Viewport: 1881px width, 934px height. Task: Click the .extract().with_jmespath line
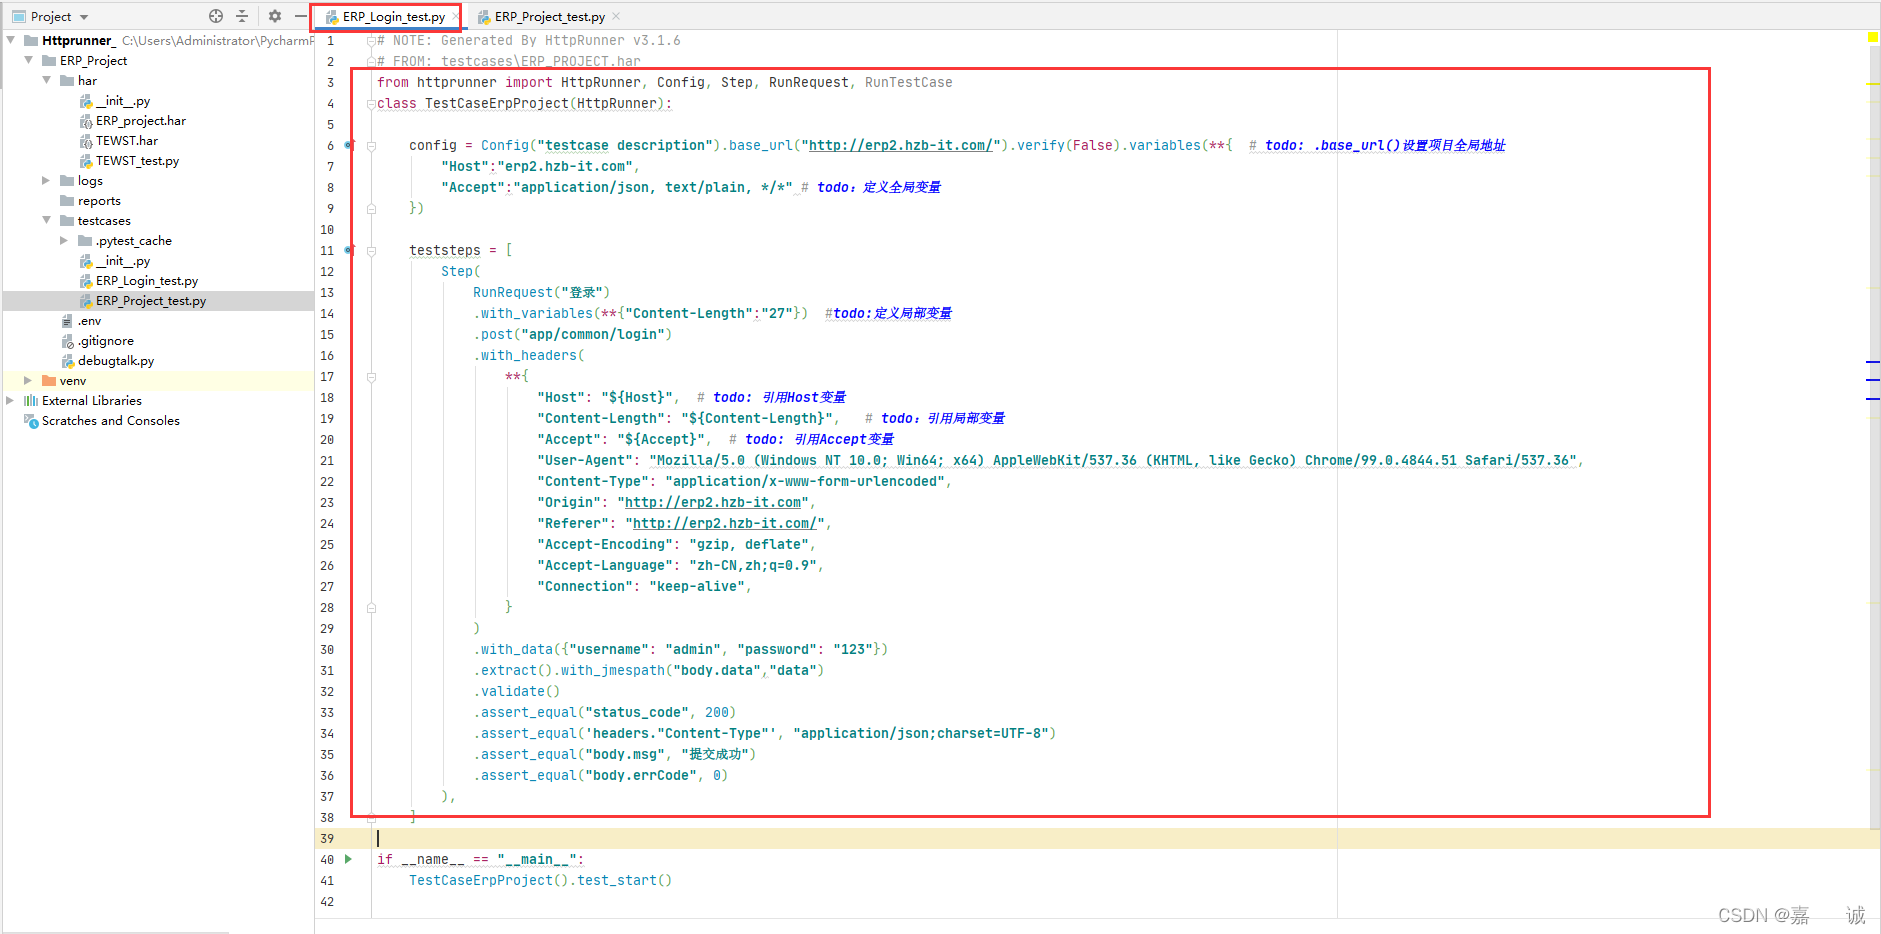click(x=649, y=671)
